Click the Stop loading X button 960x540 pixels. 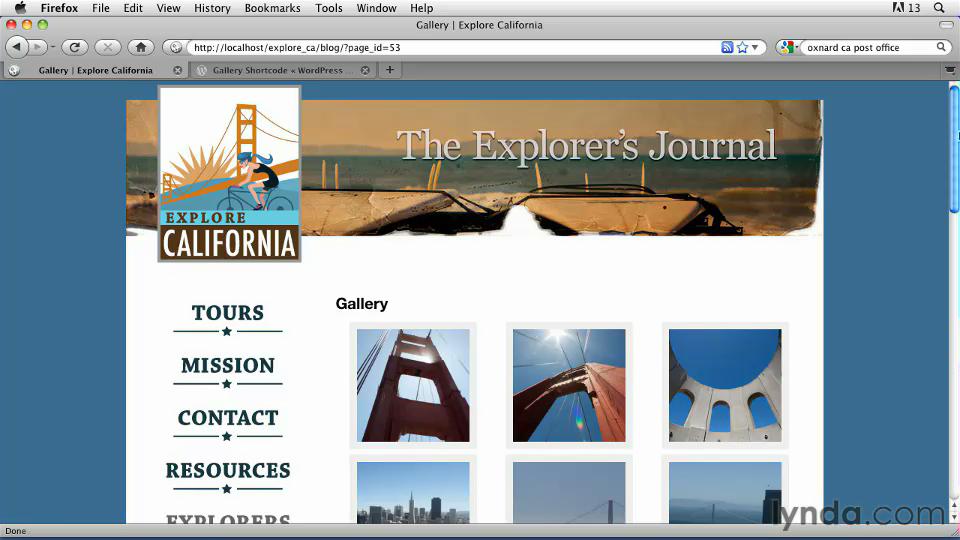point(108,47)
